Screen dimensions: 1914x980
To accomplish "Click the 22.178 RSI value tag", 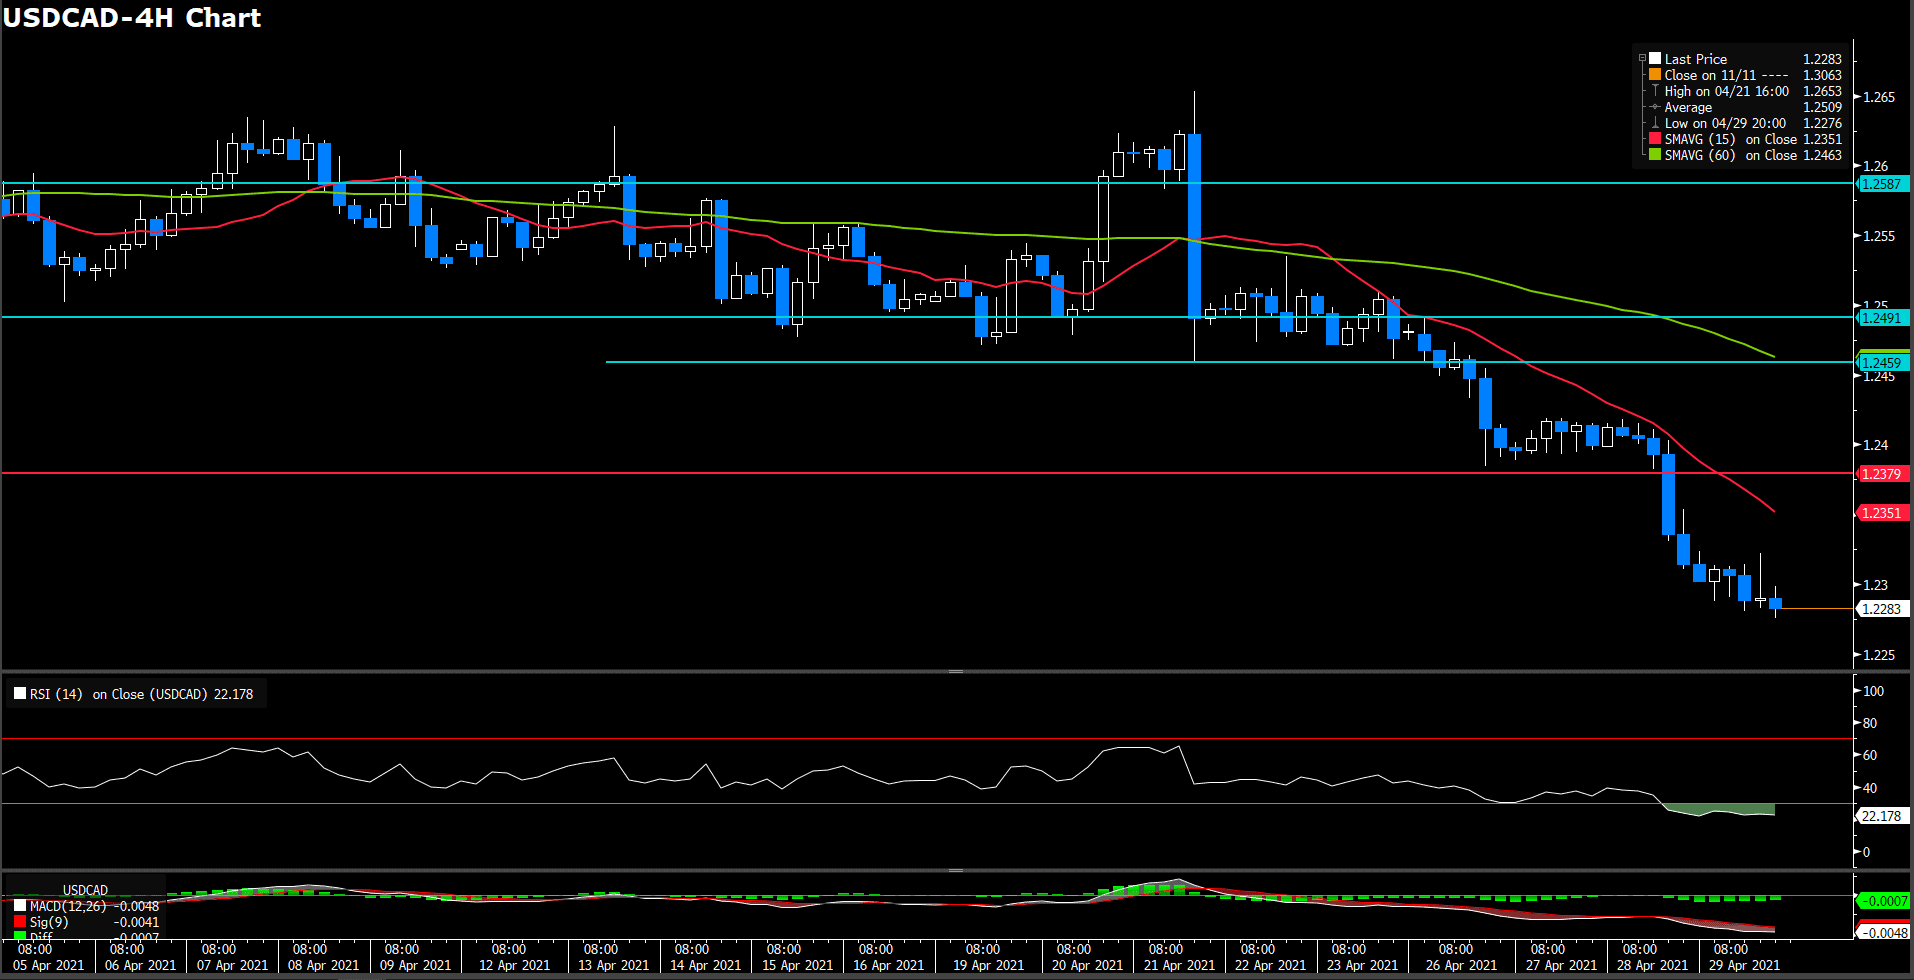I will pos(1881,816).
